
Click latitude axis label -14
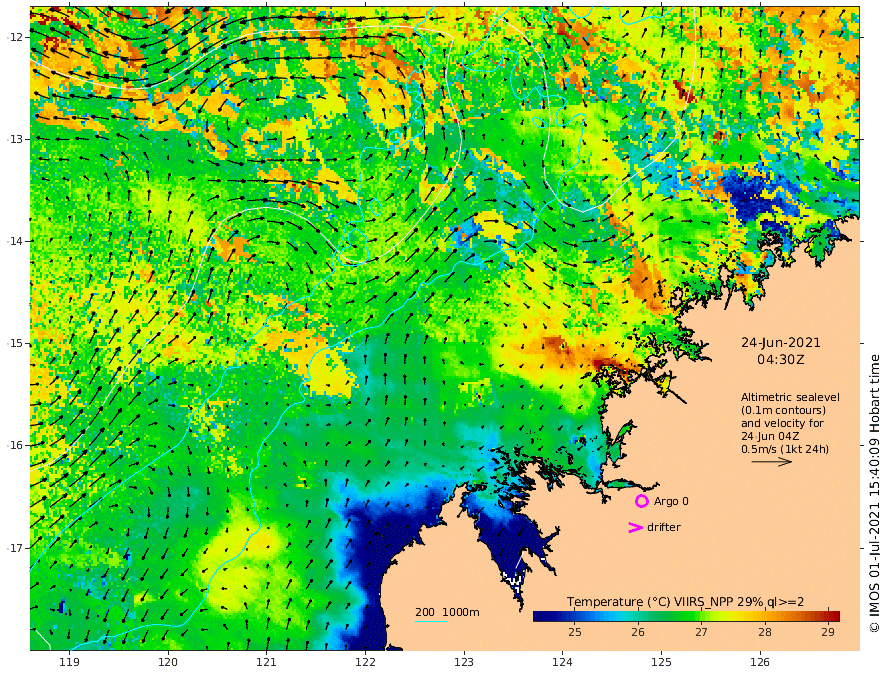(x=15, y=241)
